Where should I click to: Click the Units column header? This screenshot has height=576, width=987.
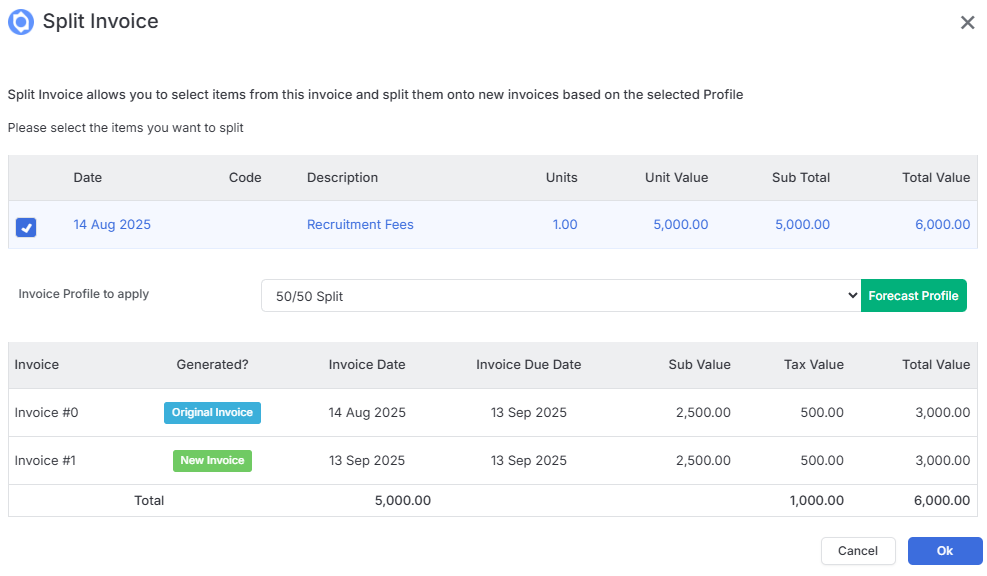(x=561, y=178)
